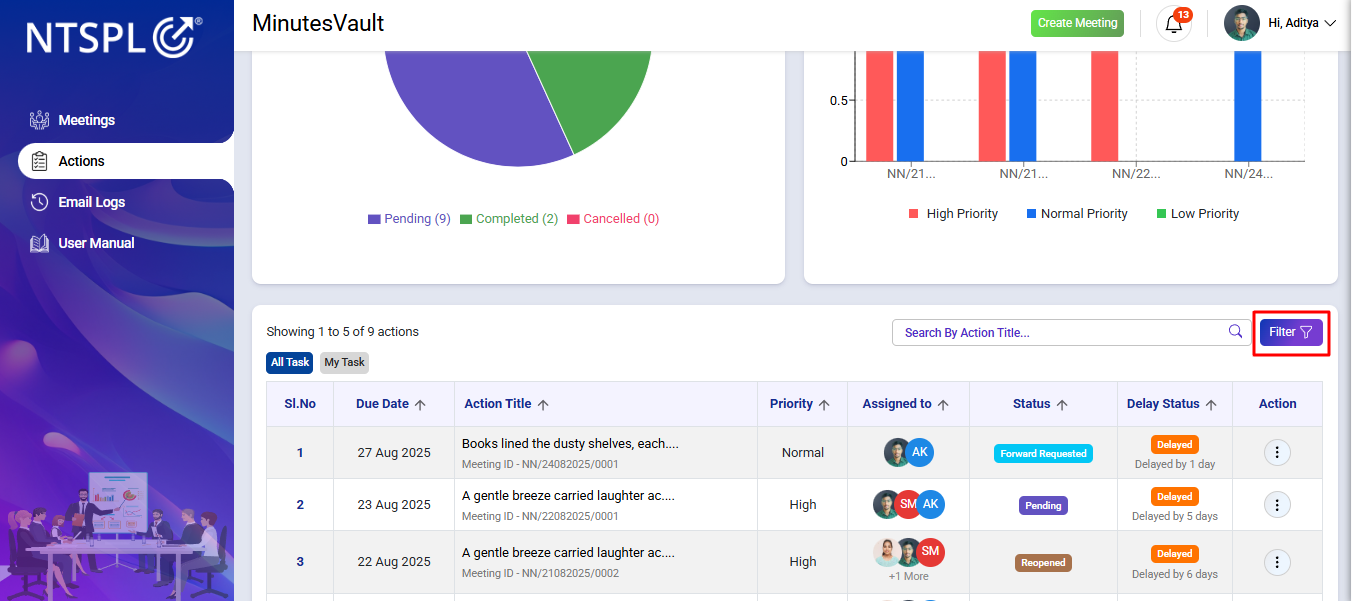Click +1 More assignees in row 3
The height and width of the screenshot is (601, 1352).
[908, 576]
